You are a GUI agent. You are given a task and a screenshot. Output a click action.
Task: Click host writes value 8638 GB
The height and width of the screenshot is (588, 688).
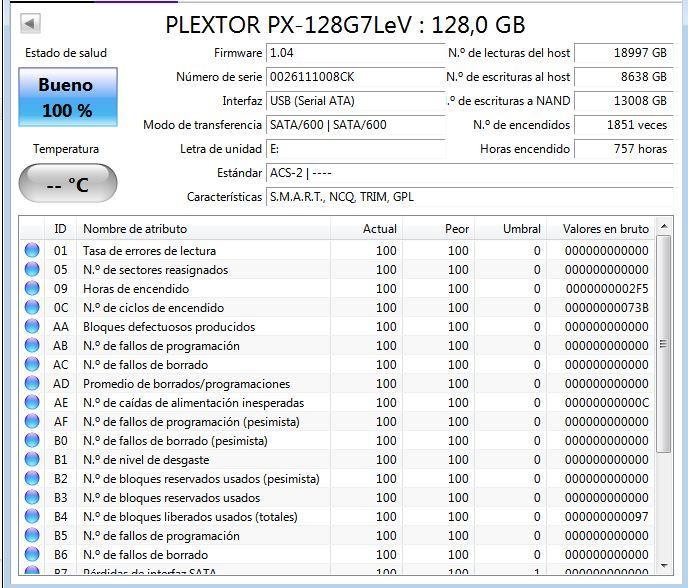(624, 77)
